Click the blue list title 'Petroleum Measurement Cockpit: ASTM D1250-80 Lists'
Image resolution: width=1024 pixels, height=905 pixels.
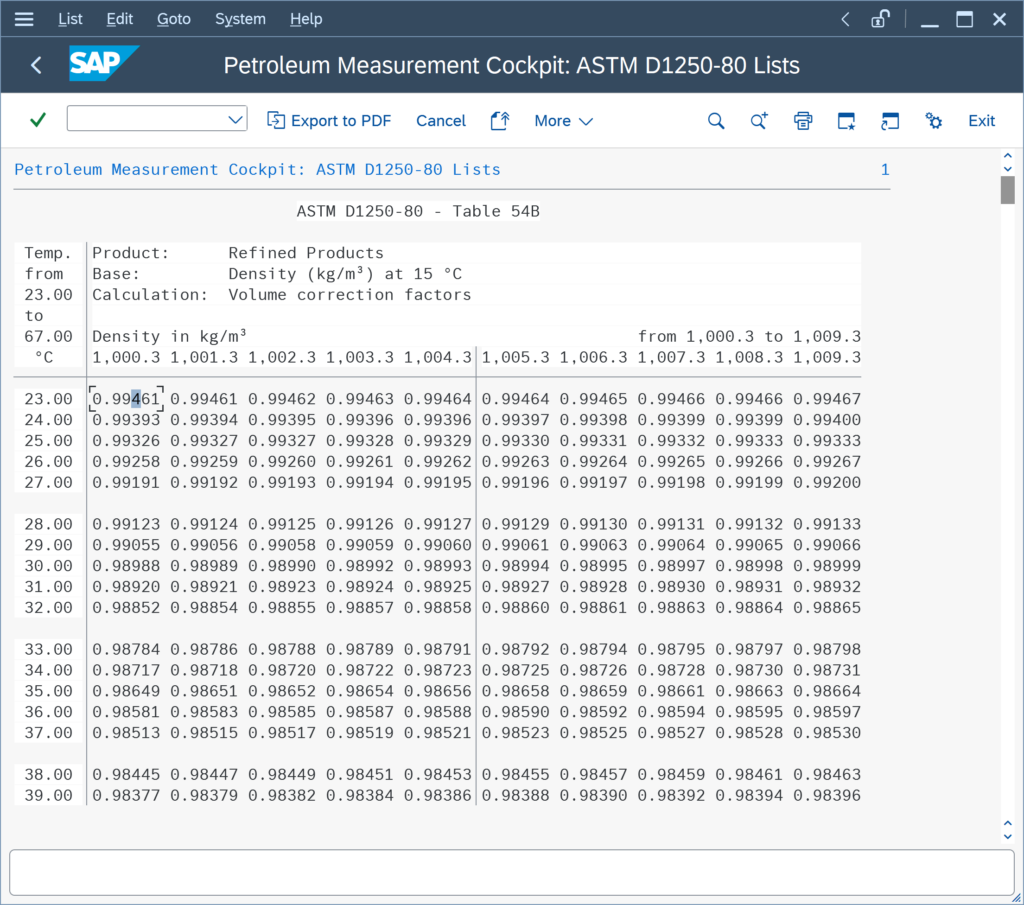click(257, 170)
